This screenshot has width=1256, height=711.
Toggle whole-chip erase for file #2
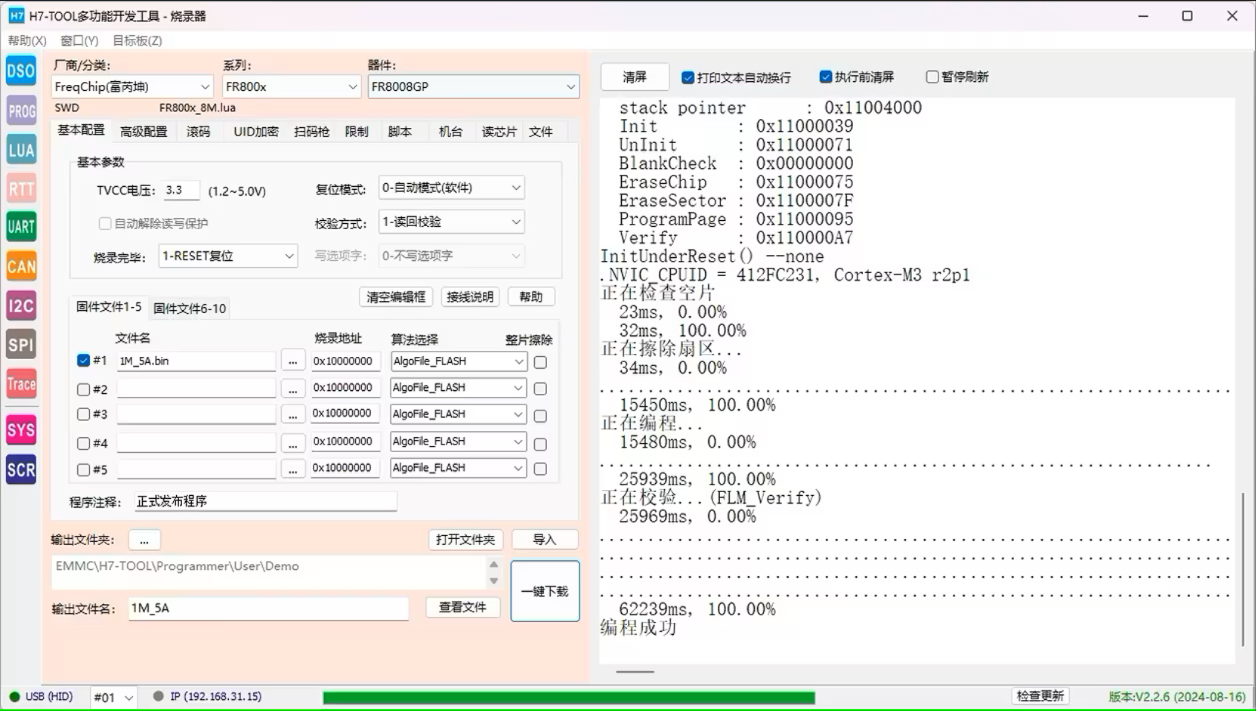pos(540,389)
